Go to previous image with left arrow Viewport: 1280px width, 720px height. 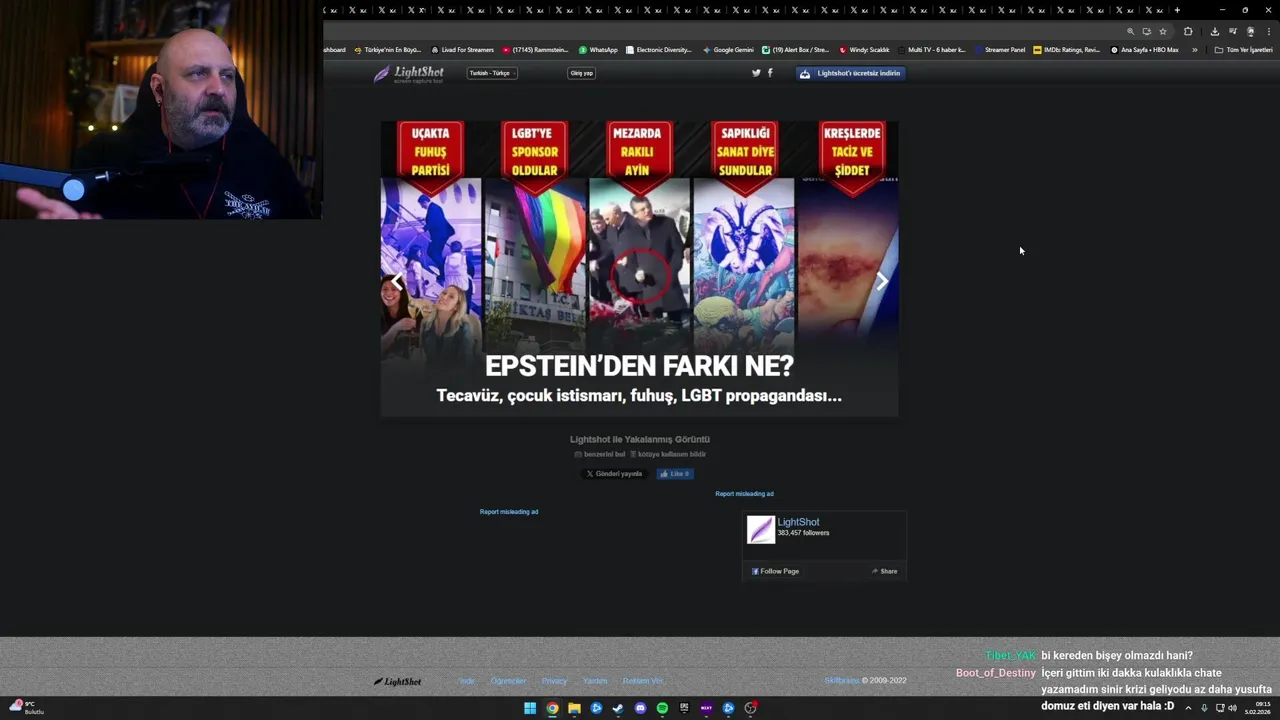pyautogui.click(x=397, y=282)
